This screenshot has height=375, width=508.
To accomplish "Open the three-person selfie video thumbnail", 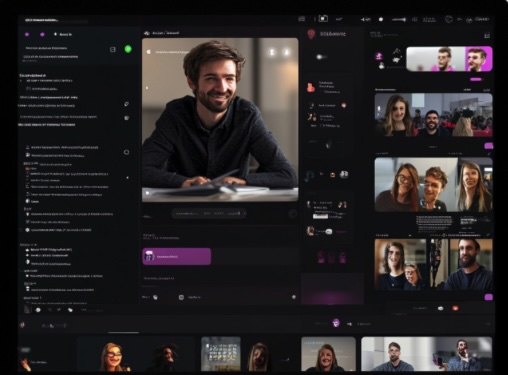I will (x=433, y=185).
